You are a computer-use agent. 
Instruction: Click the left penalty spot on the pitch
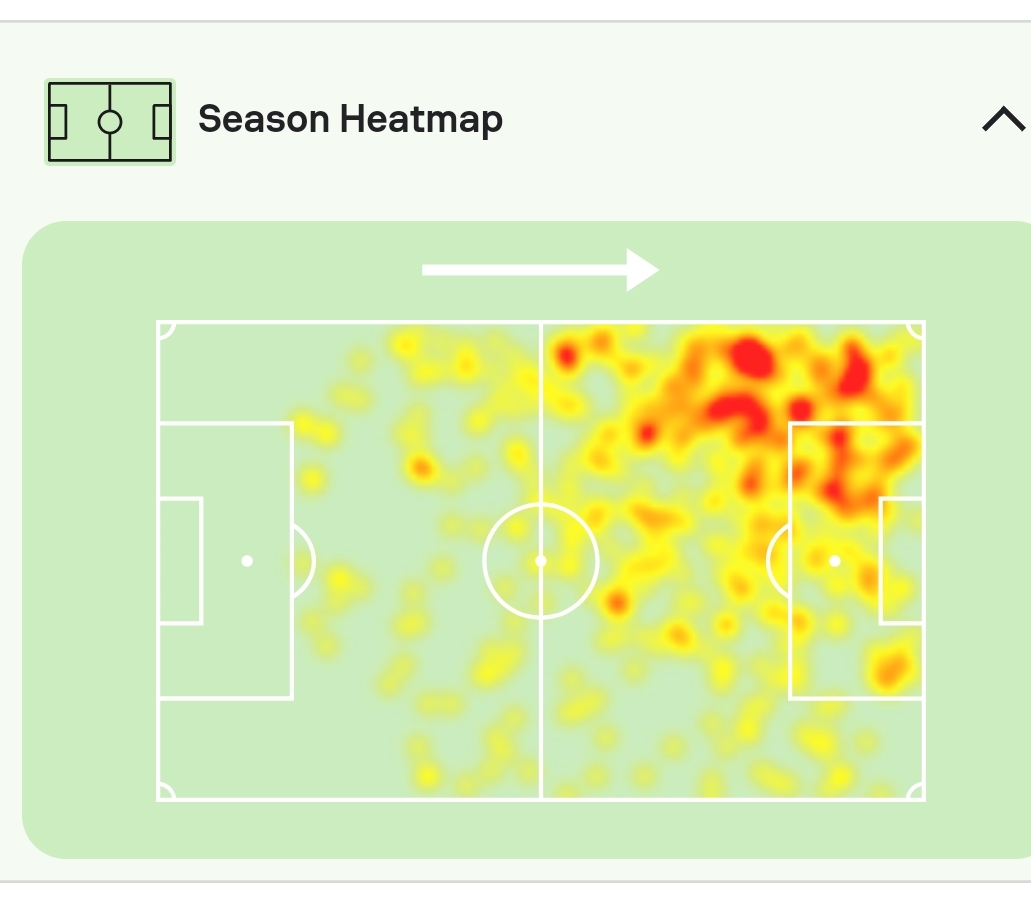point(247,561)
